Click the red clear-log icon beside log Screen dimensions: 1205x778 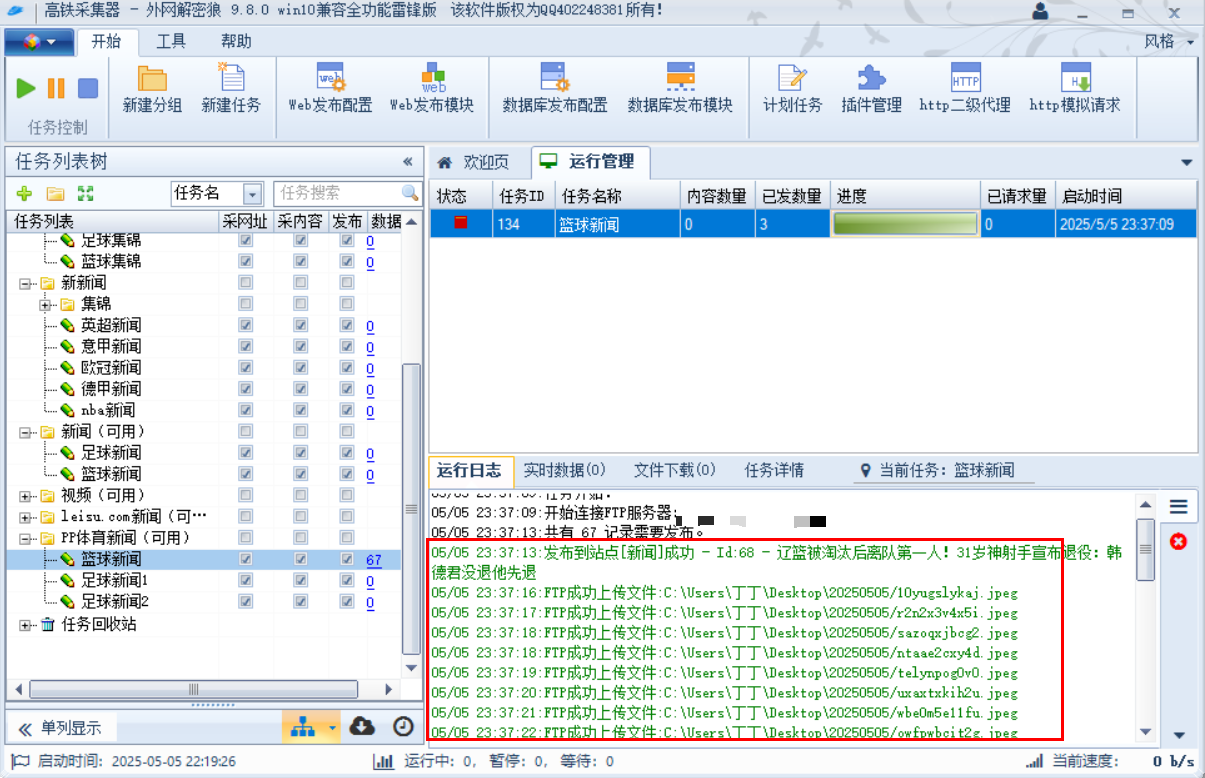click(x=1178, y=541)
